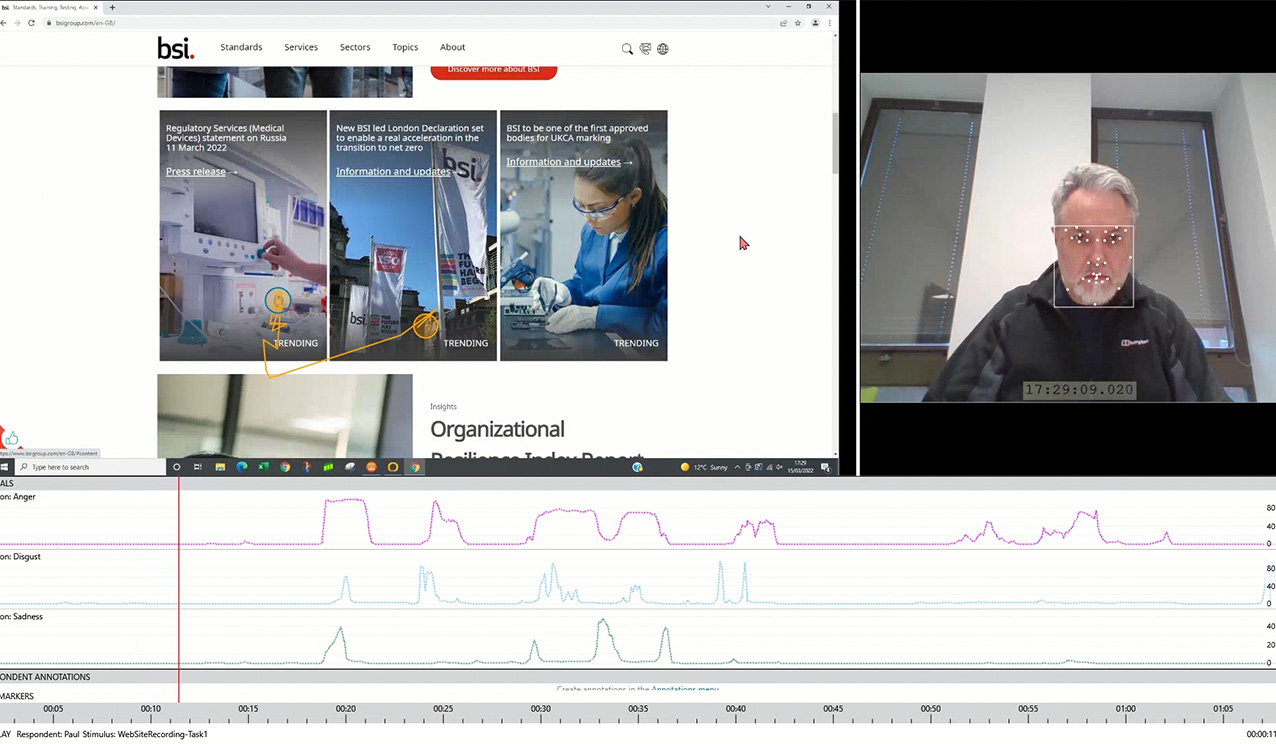The height and width of the screenshot is (744, 1276).
Task: Open the Standards menu
Action: [x=241, y=47]
